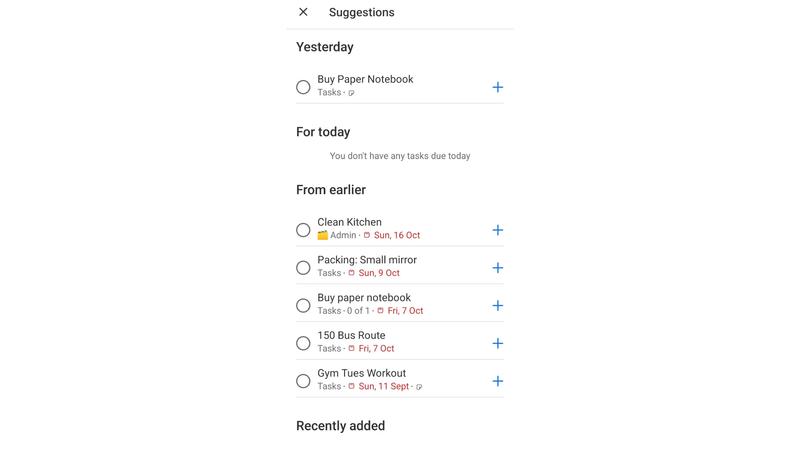Add Gym Tues Workout using plus icon

click(x=497, y=381)
